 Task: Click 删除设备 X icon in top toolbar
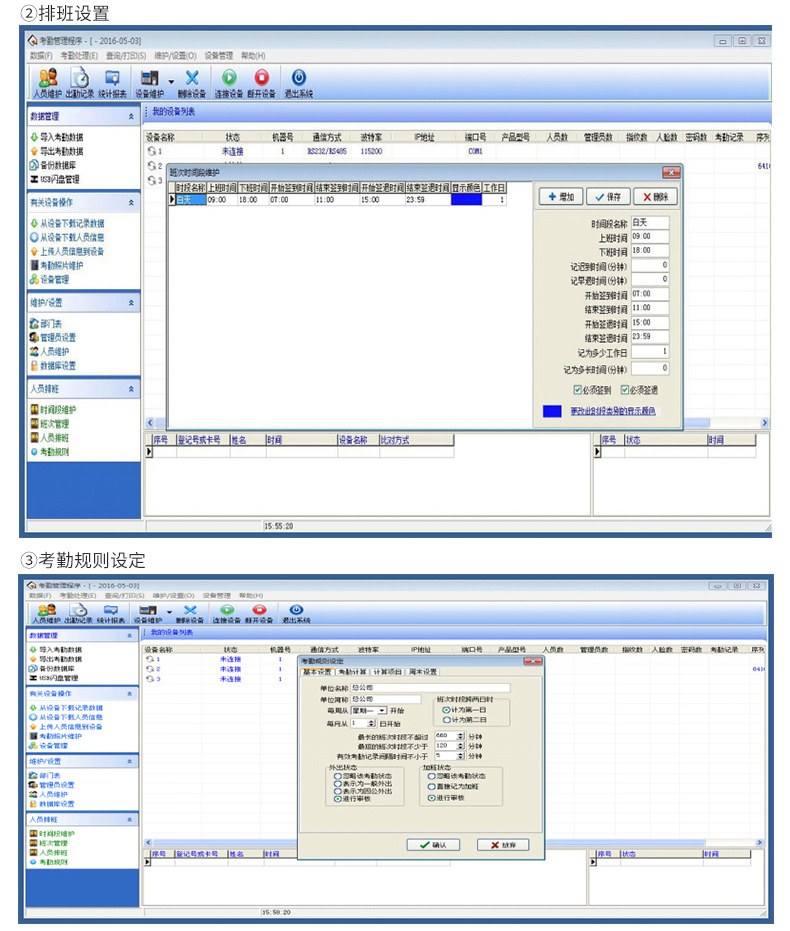pos(191,82)
